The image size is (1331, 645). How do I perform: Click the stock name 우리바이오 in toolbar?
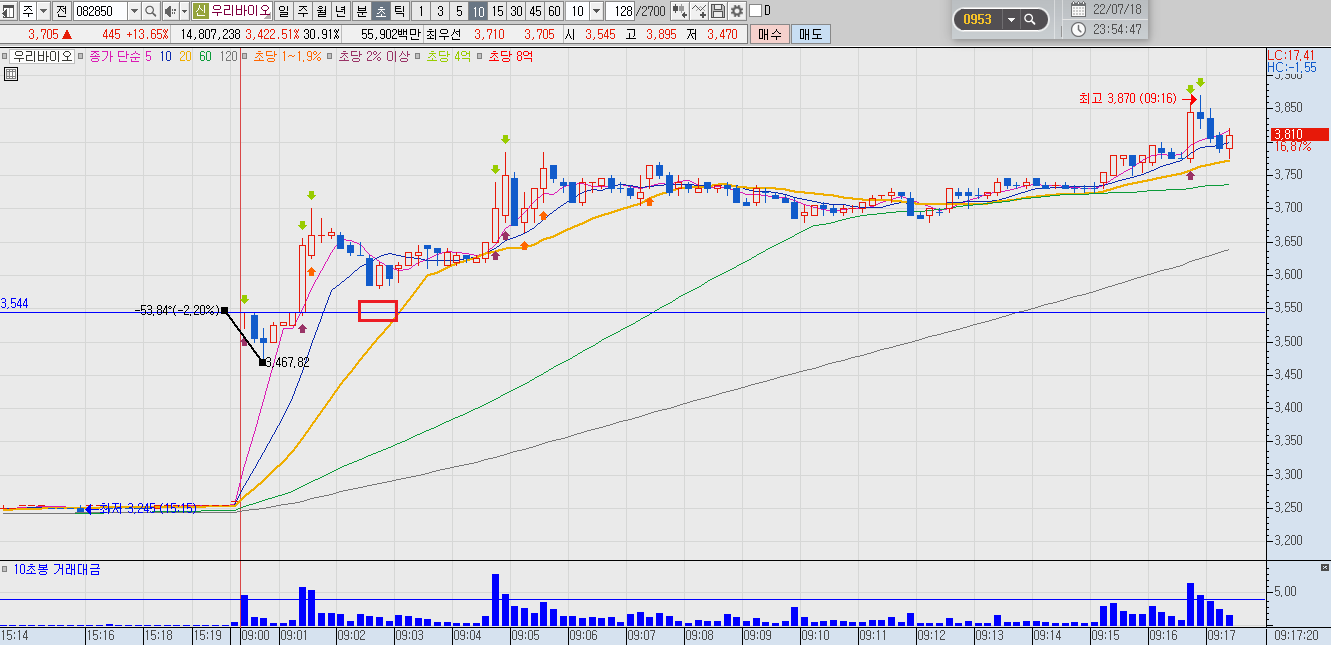[239, 11]
